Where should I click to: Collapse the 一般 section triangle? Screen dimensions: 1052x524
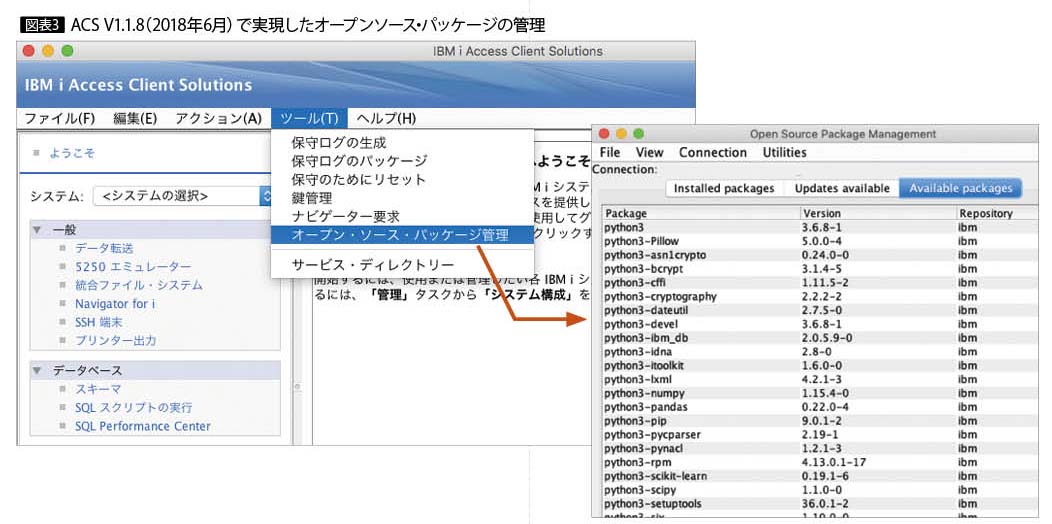tap(37, 230)
